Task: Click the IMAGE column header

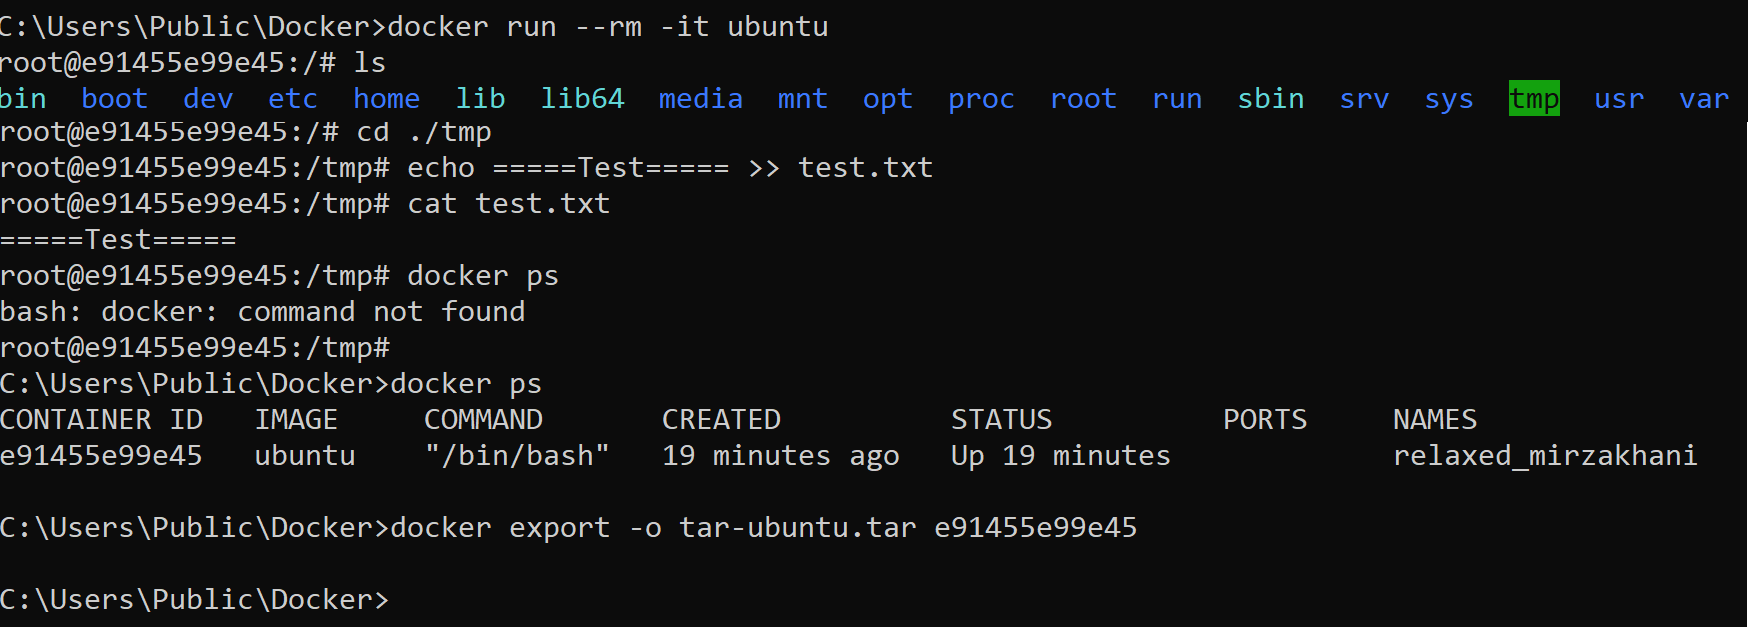Action: pos(296,420)
